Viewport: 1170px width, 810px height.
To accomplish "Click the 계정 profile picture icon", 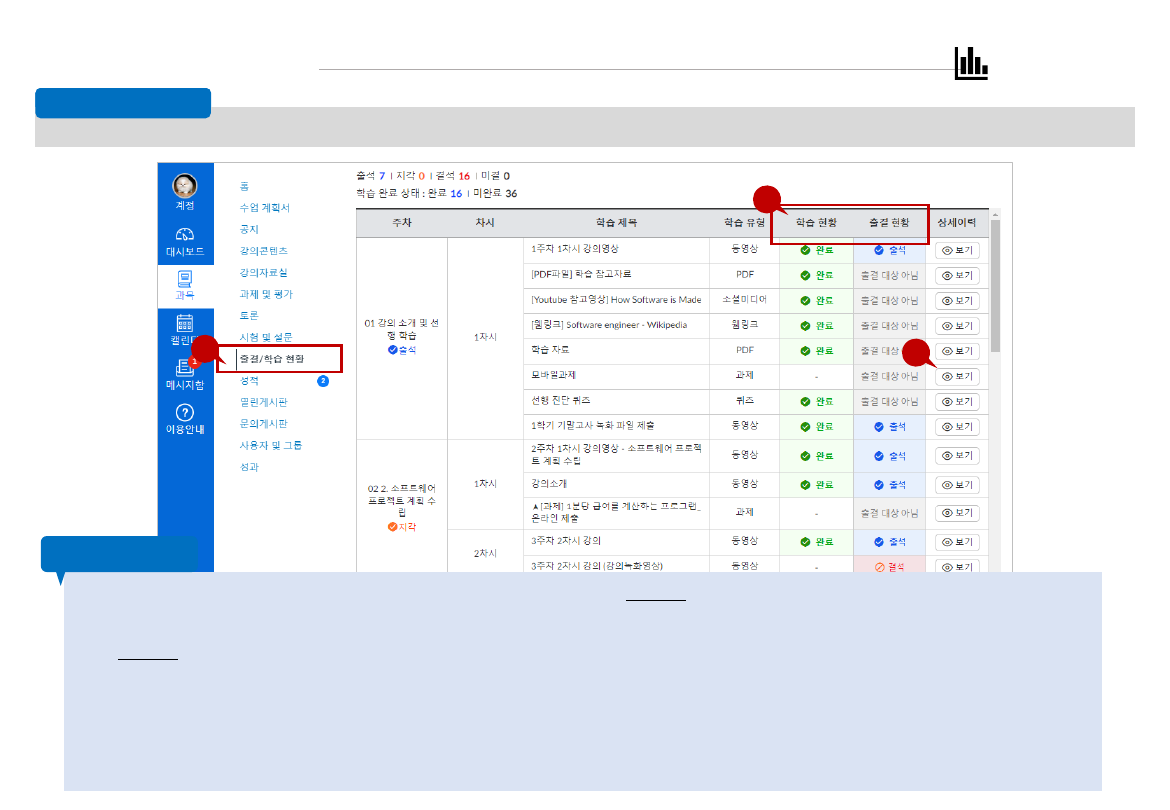I will (184, 183).
